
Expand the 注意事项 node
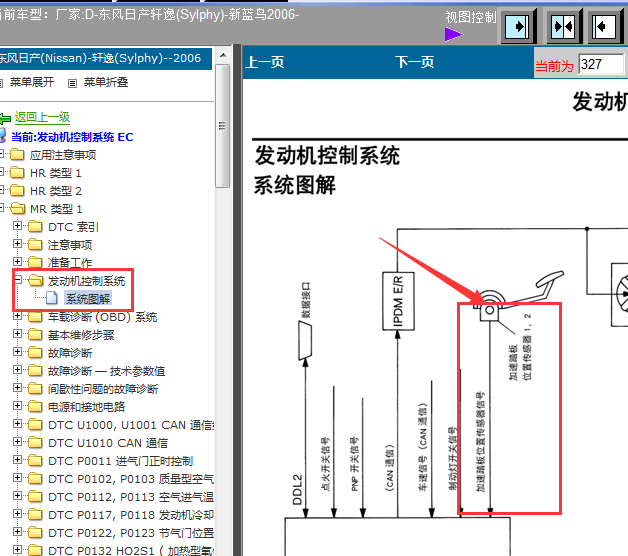[x=17, y=244]
